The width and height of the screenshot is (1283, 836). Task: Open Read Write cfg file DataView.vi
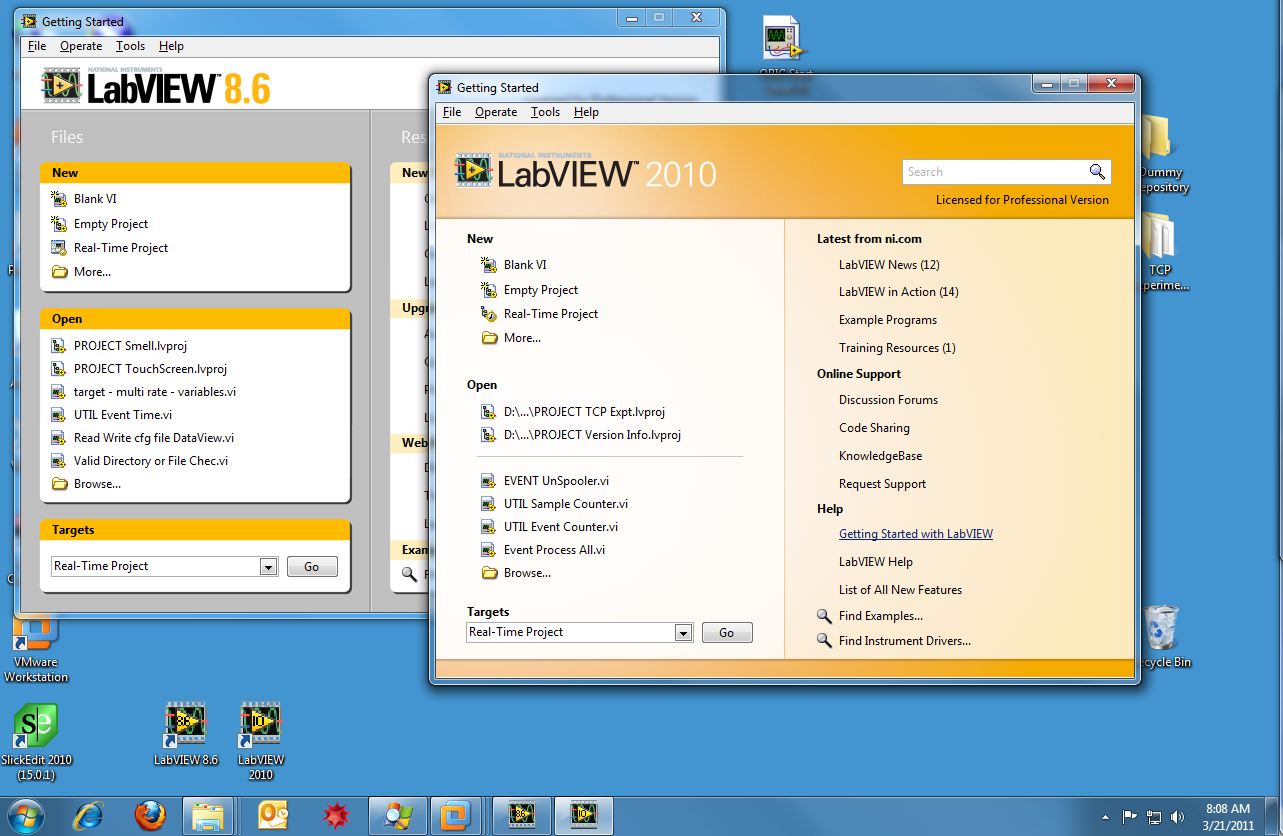click(x=154, y=438)
